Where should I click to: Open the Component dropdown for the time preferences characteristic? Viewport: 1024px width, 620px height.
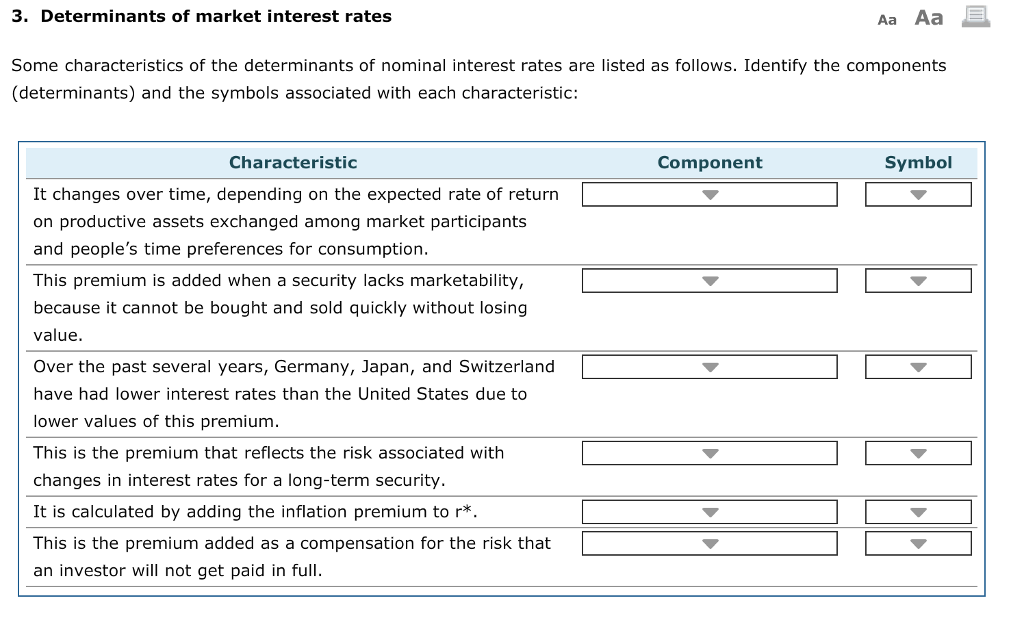(x=709, y=194)
